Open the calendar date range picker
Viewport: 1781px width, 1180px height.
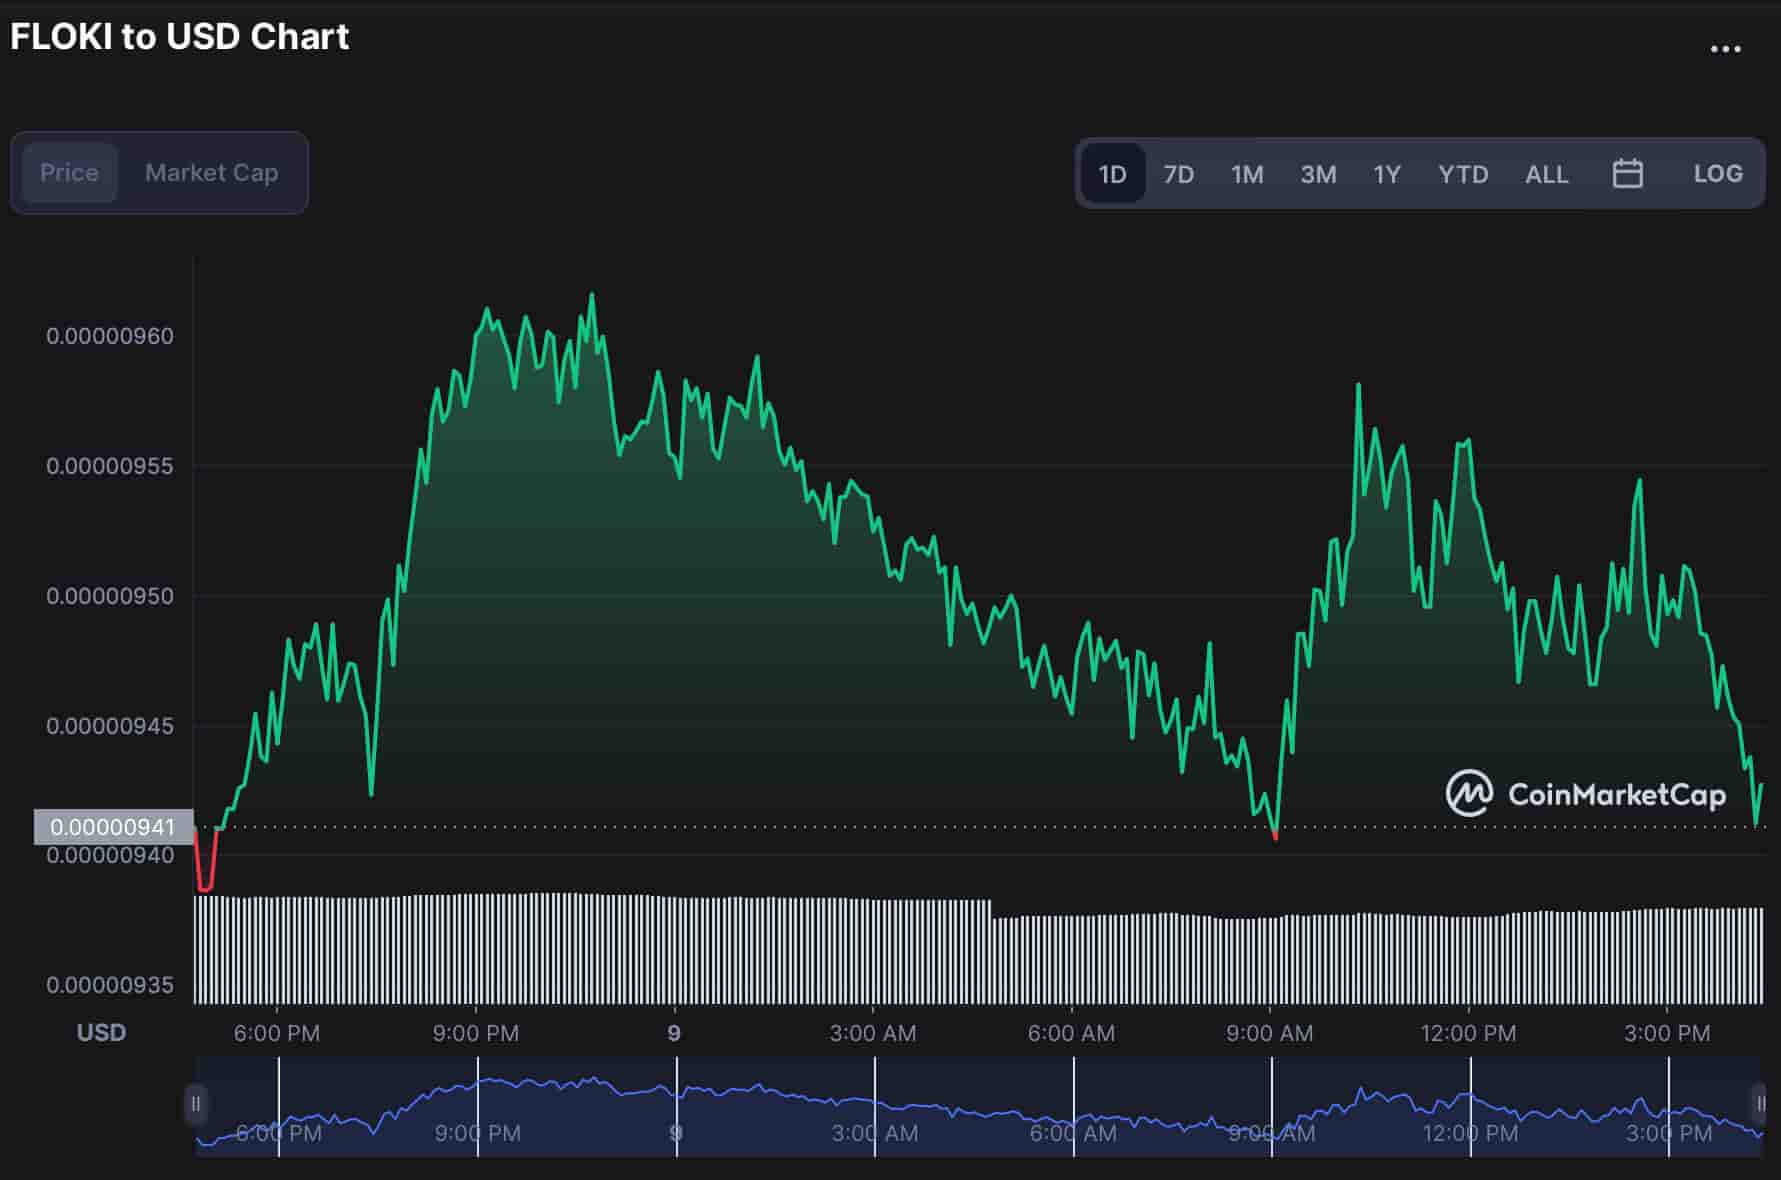[x=1627, y=174]
